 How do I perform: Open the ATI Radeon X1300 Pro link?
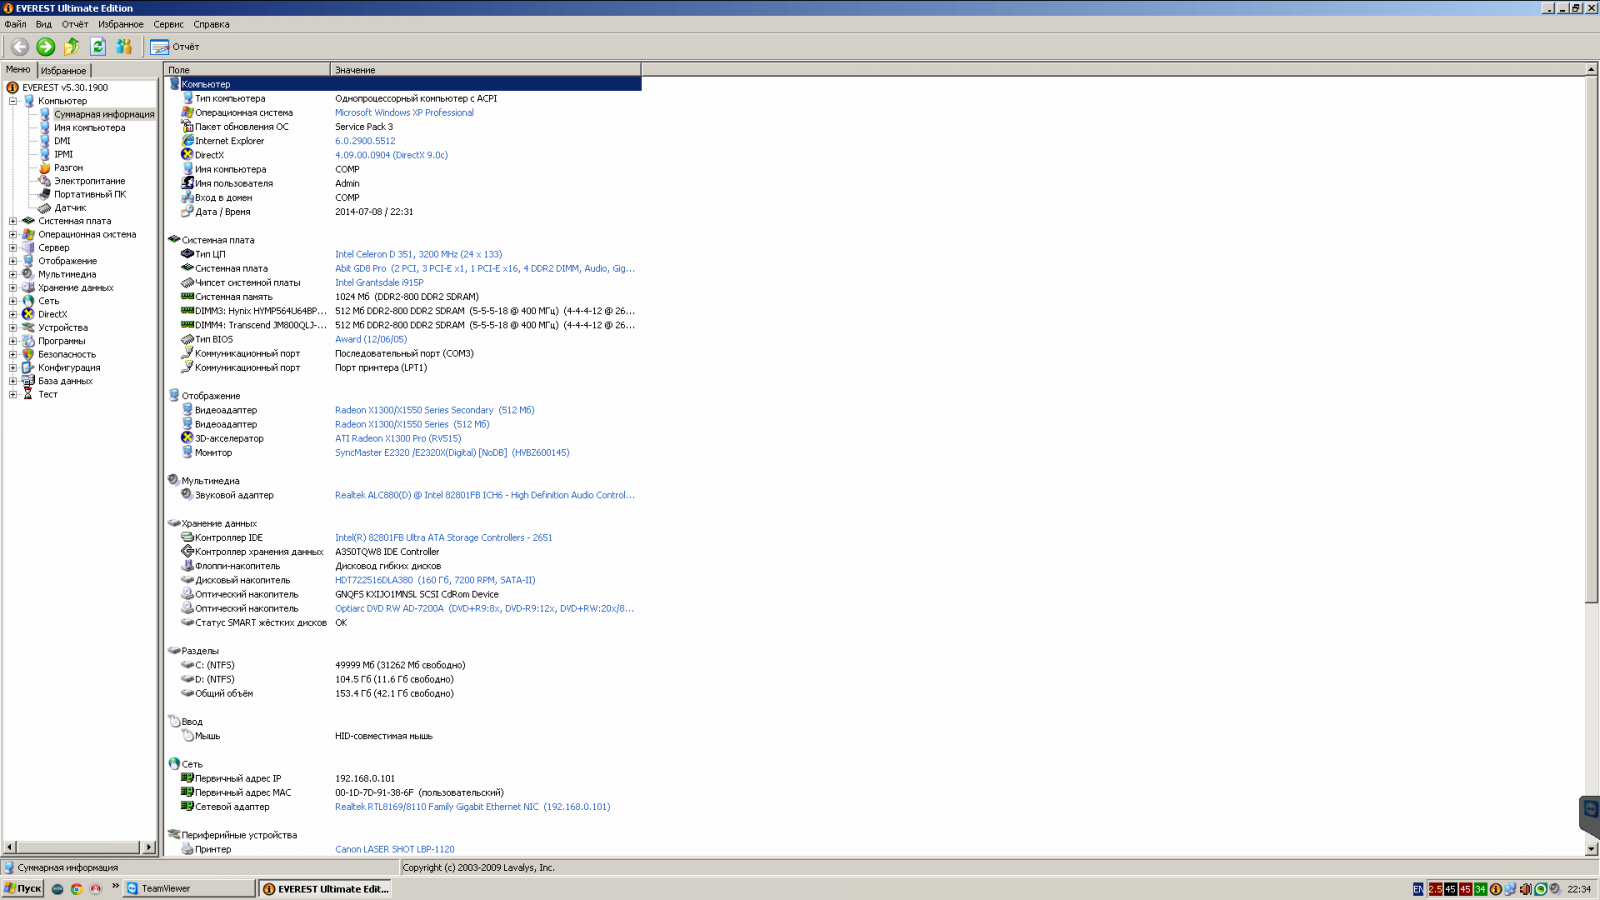398,438
